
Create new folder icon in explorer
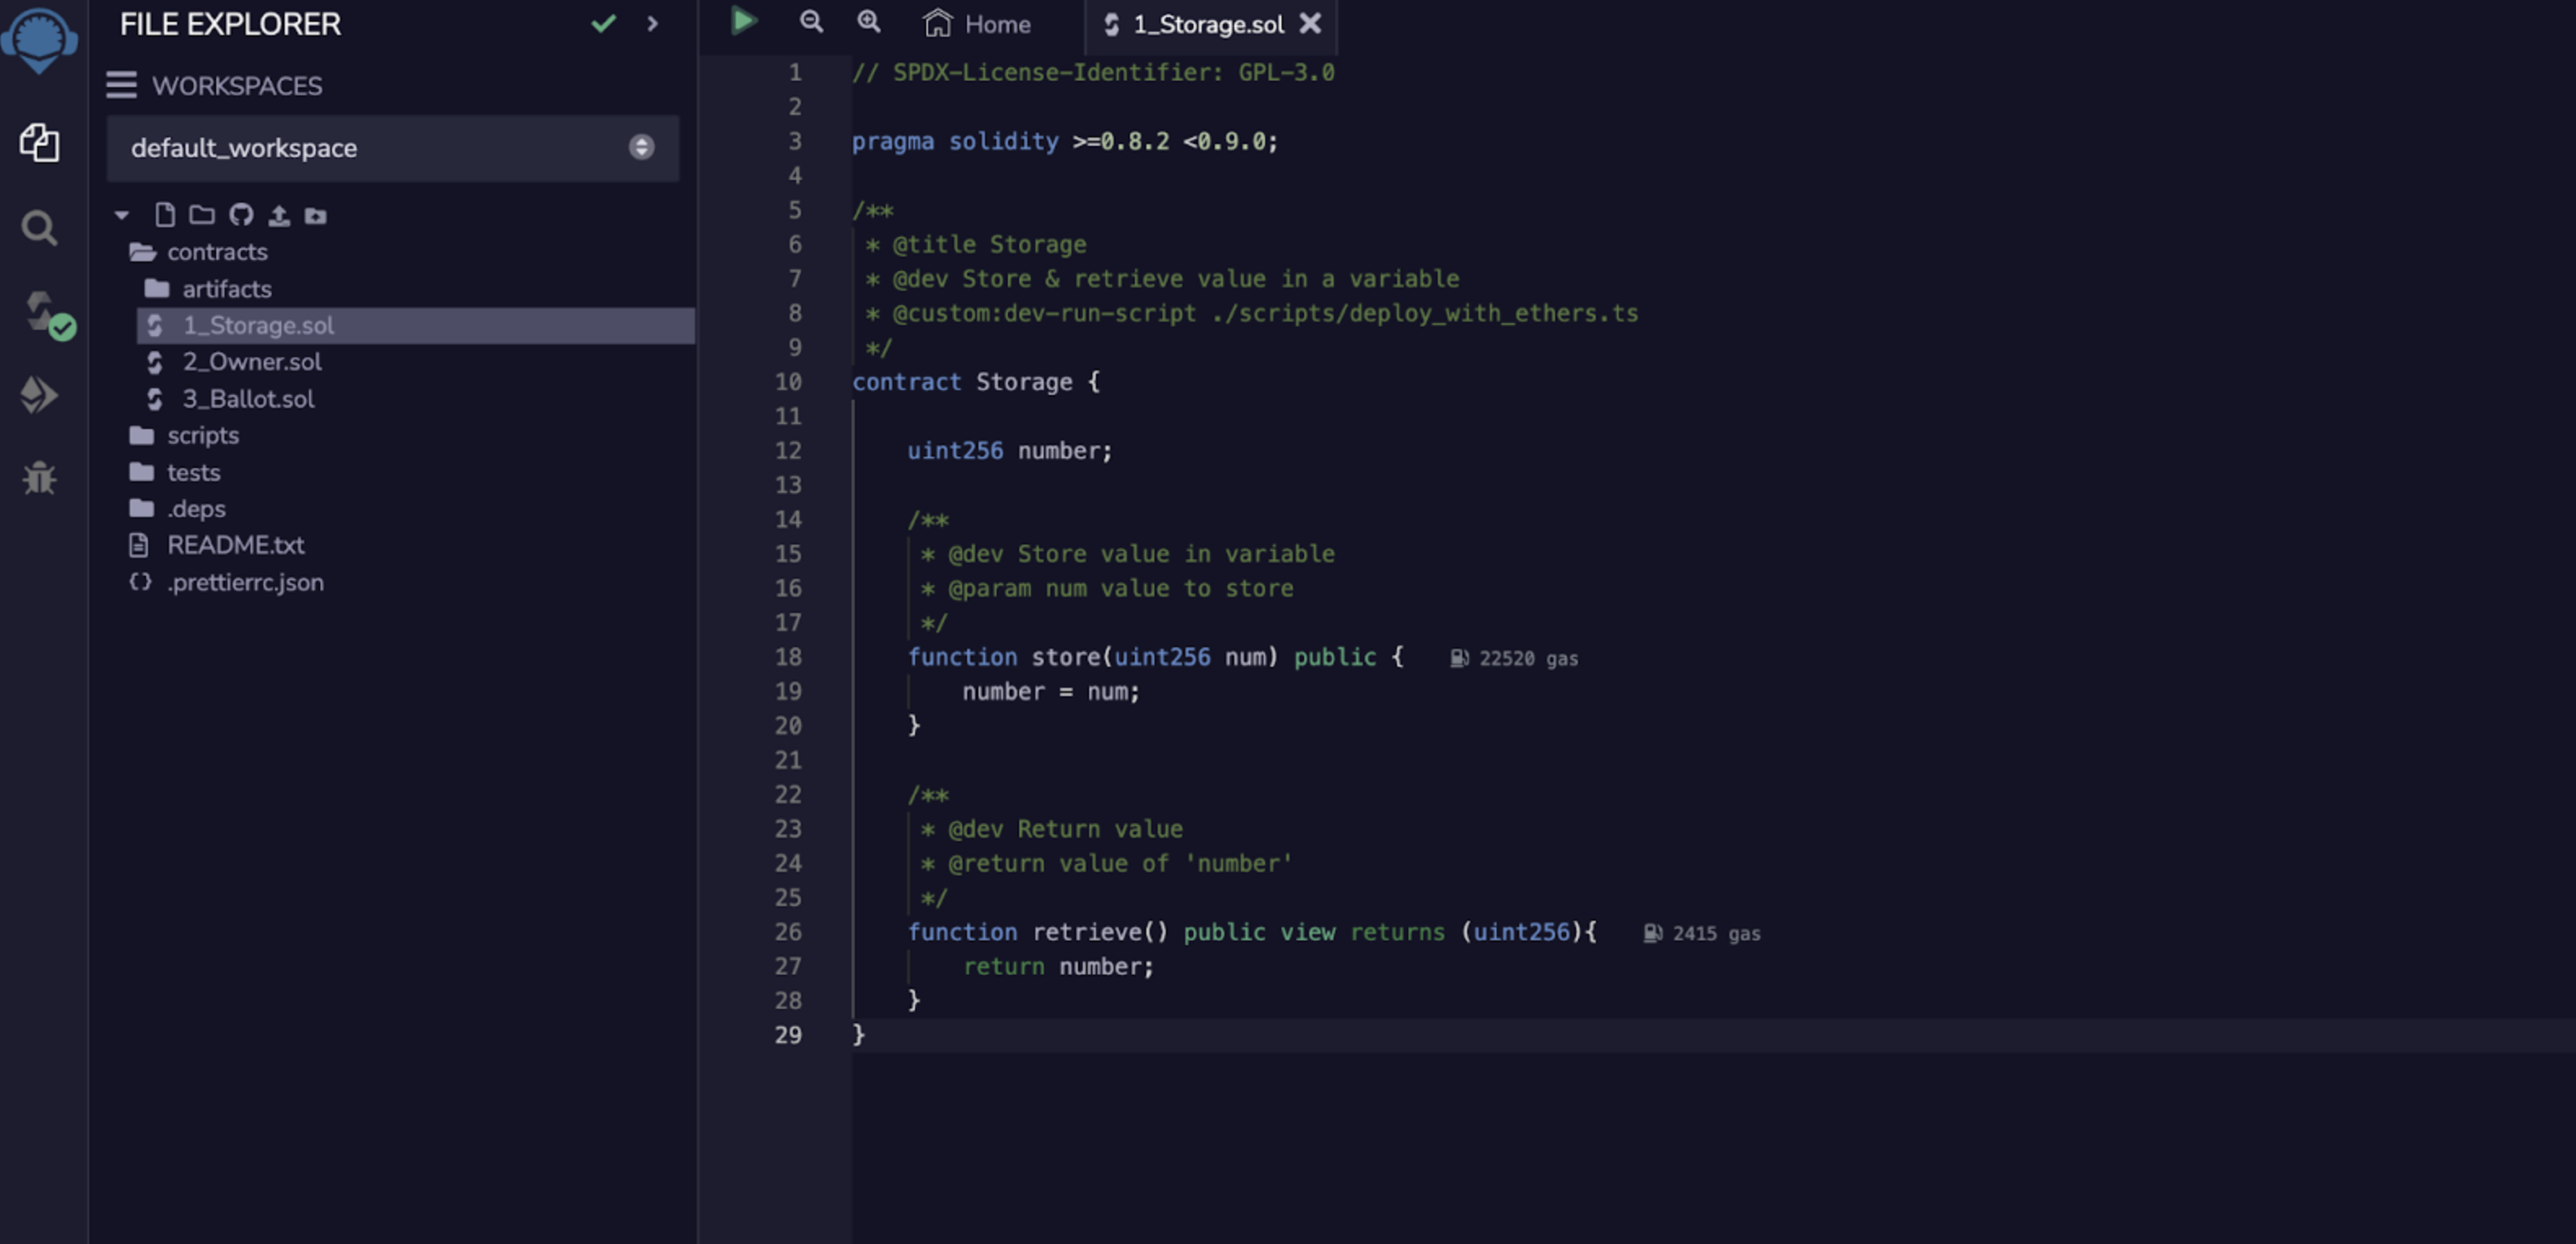[x=202, y=215]
